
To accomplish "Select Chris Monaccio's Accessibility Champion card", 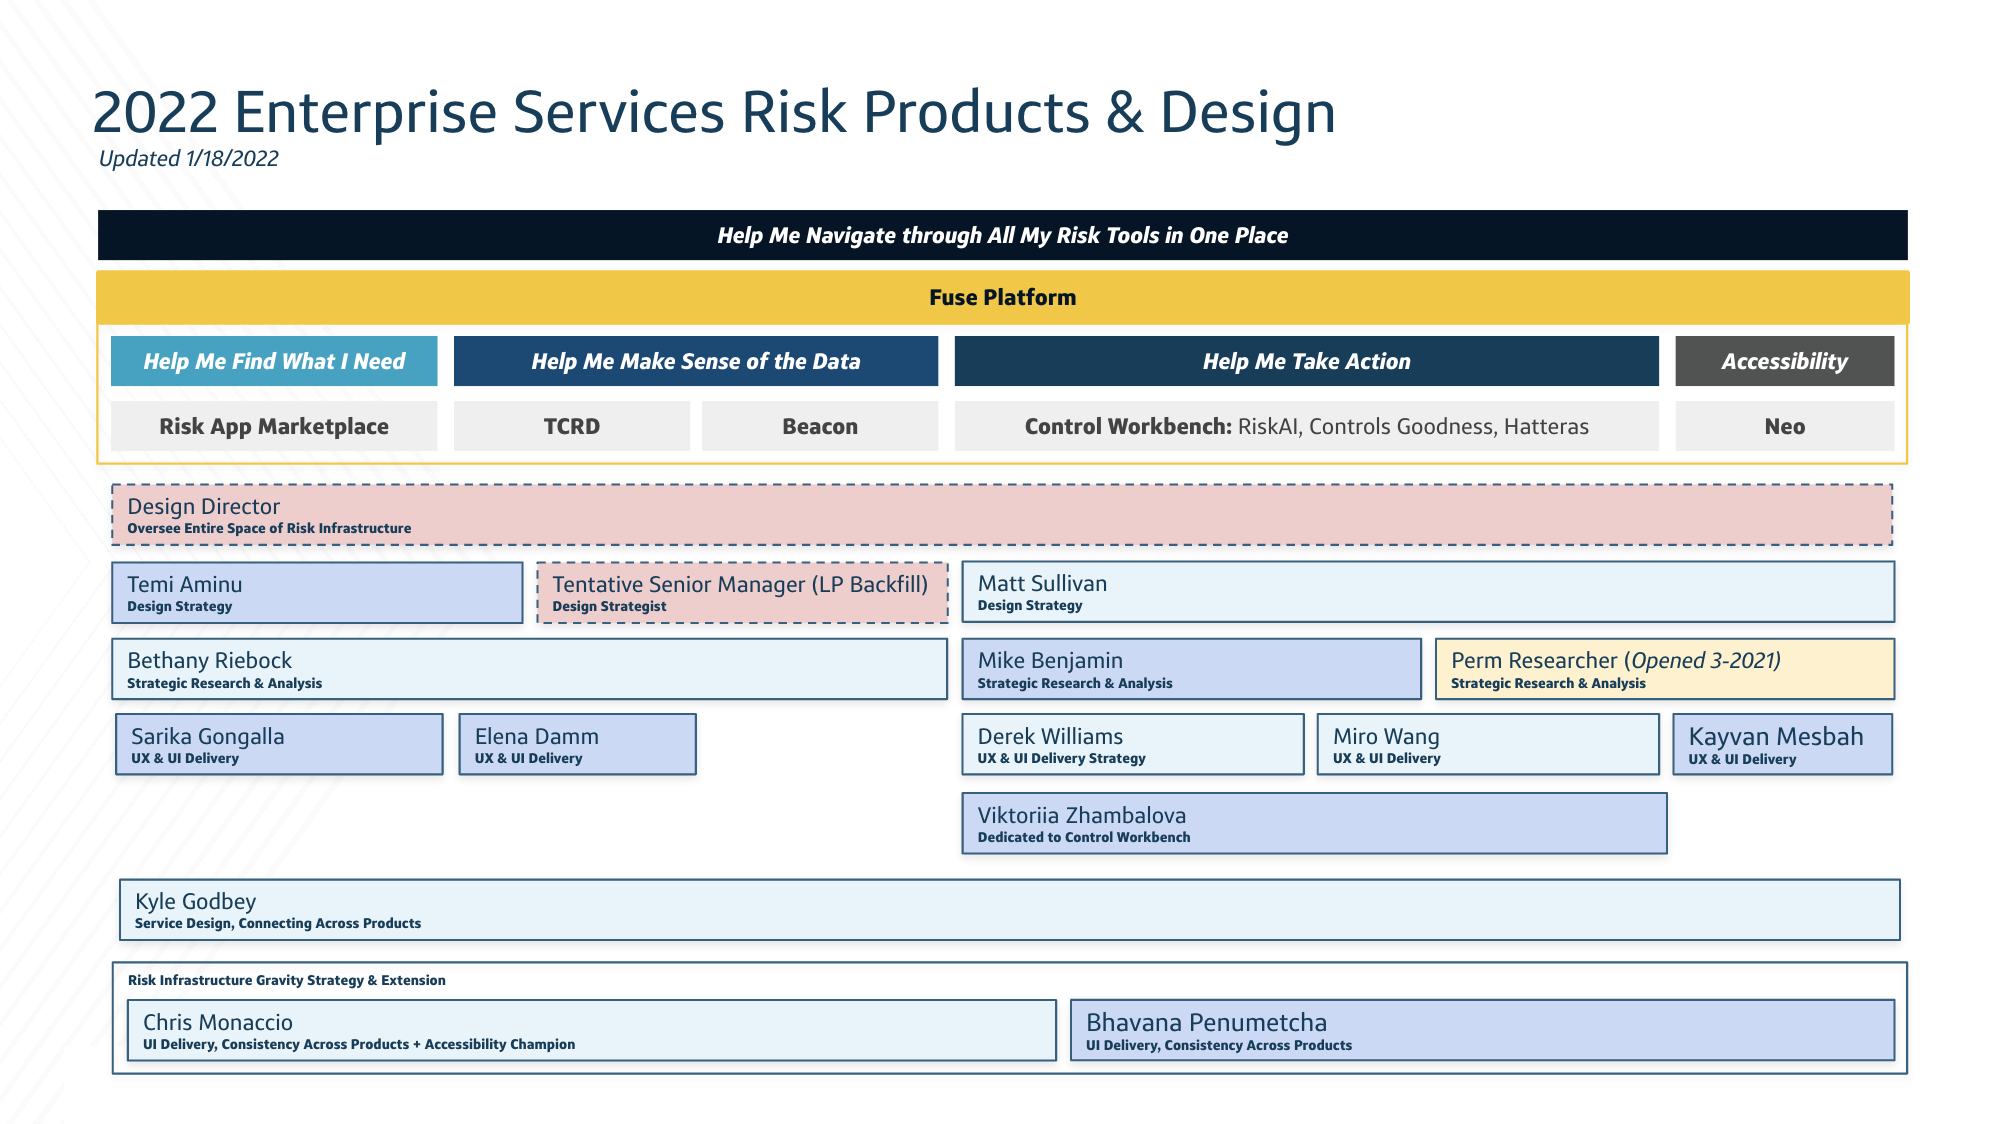I will [588, 1030].
